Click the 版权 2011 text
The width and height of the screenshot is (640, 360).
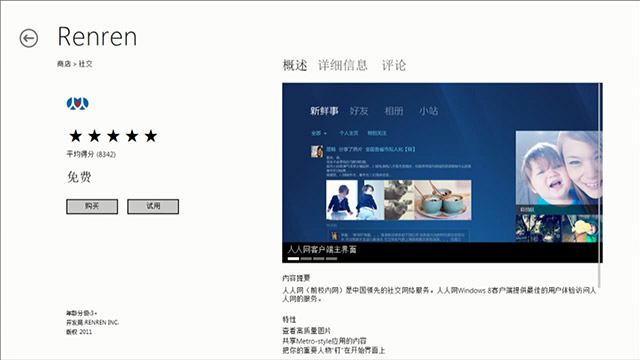coord(79,332)
